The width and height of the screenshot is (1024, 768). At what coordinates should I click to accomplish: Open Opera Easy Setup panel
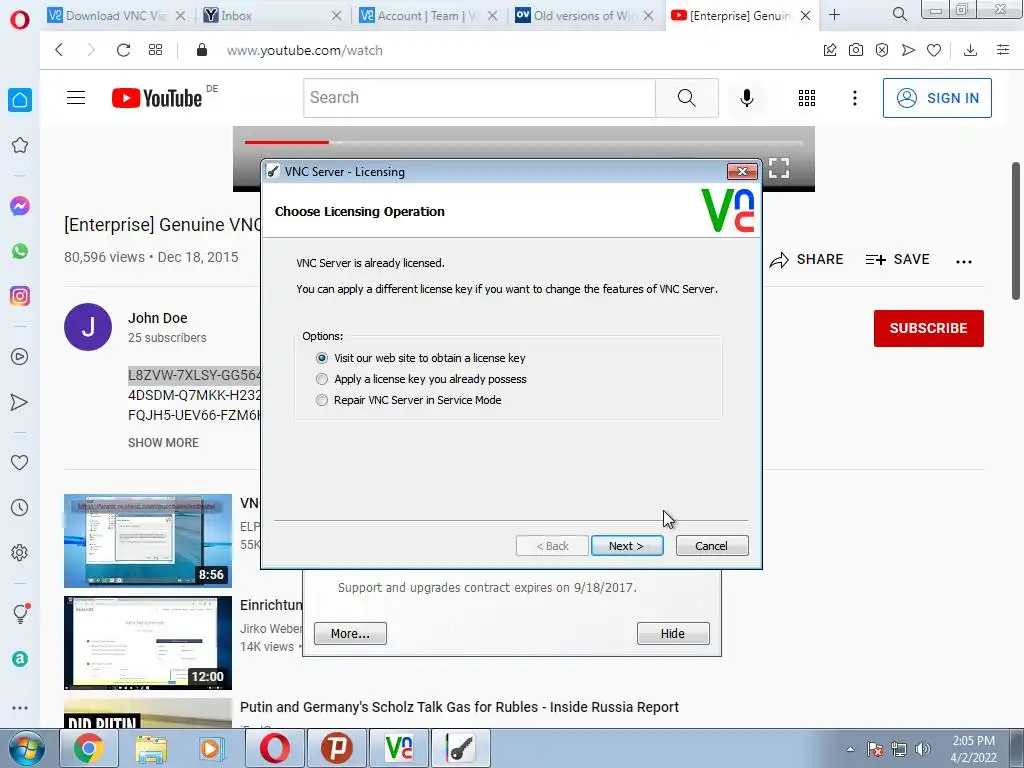tap(1003, 50)
